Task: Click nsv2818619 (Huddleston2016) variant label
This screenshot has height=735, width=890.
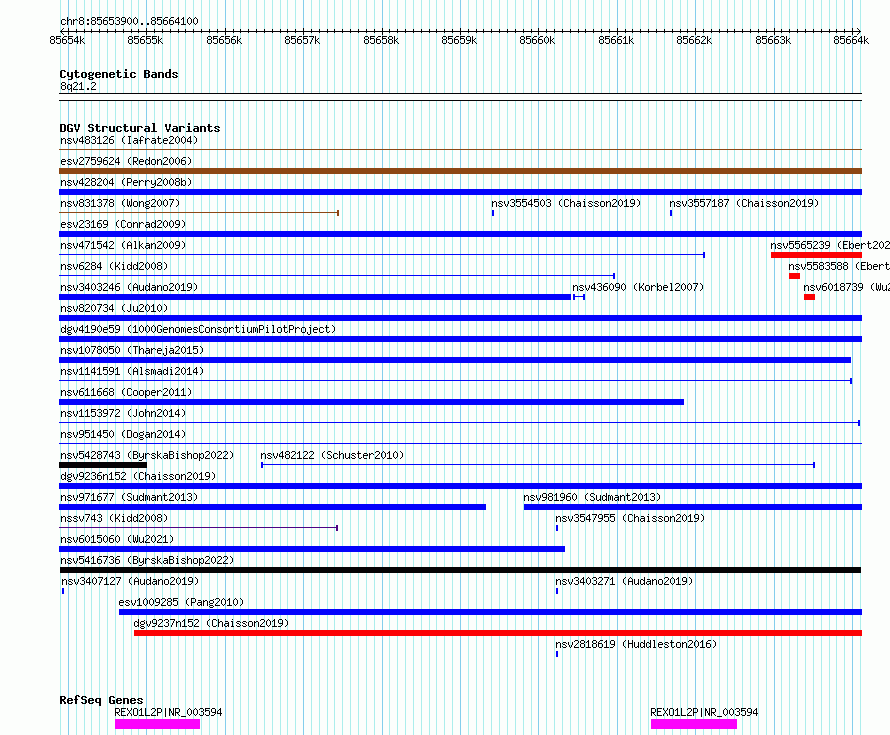Action: pyautogui.click(x=636, y=644)
